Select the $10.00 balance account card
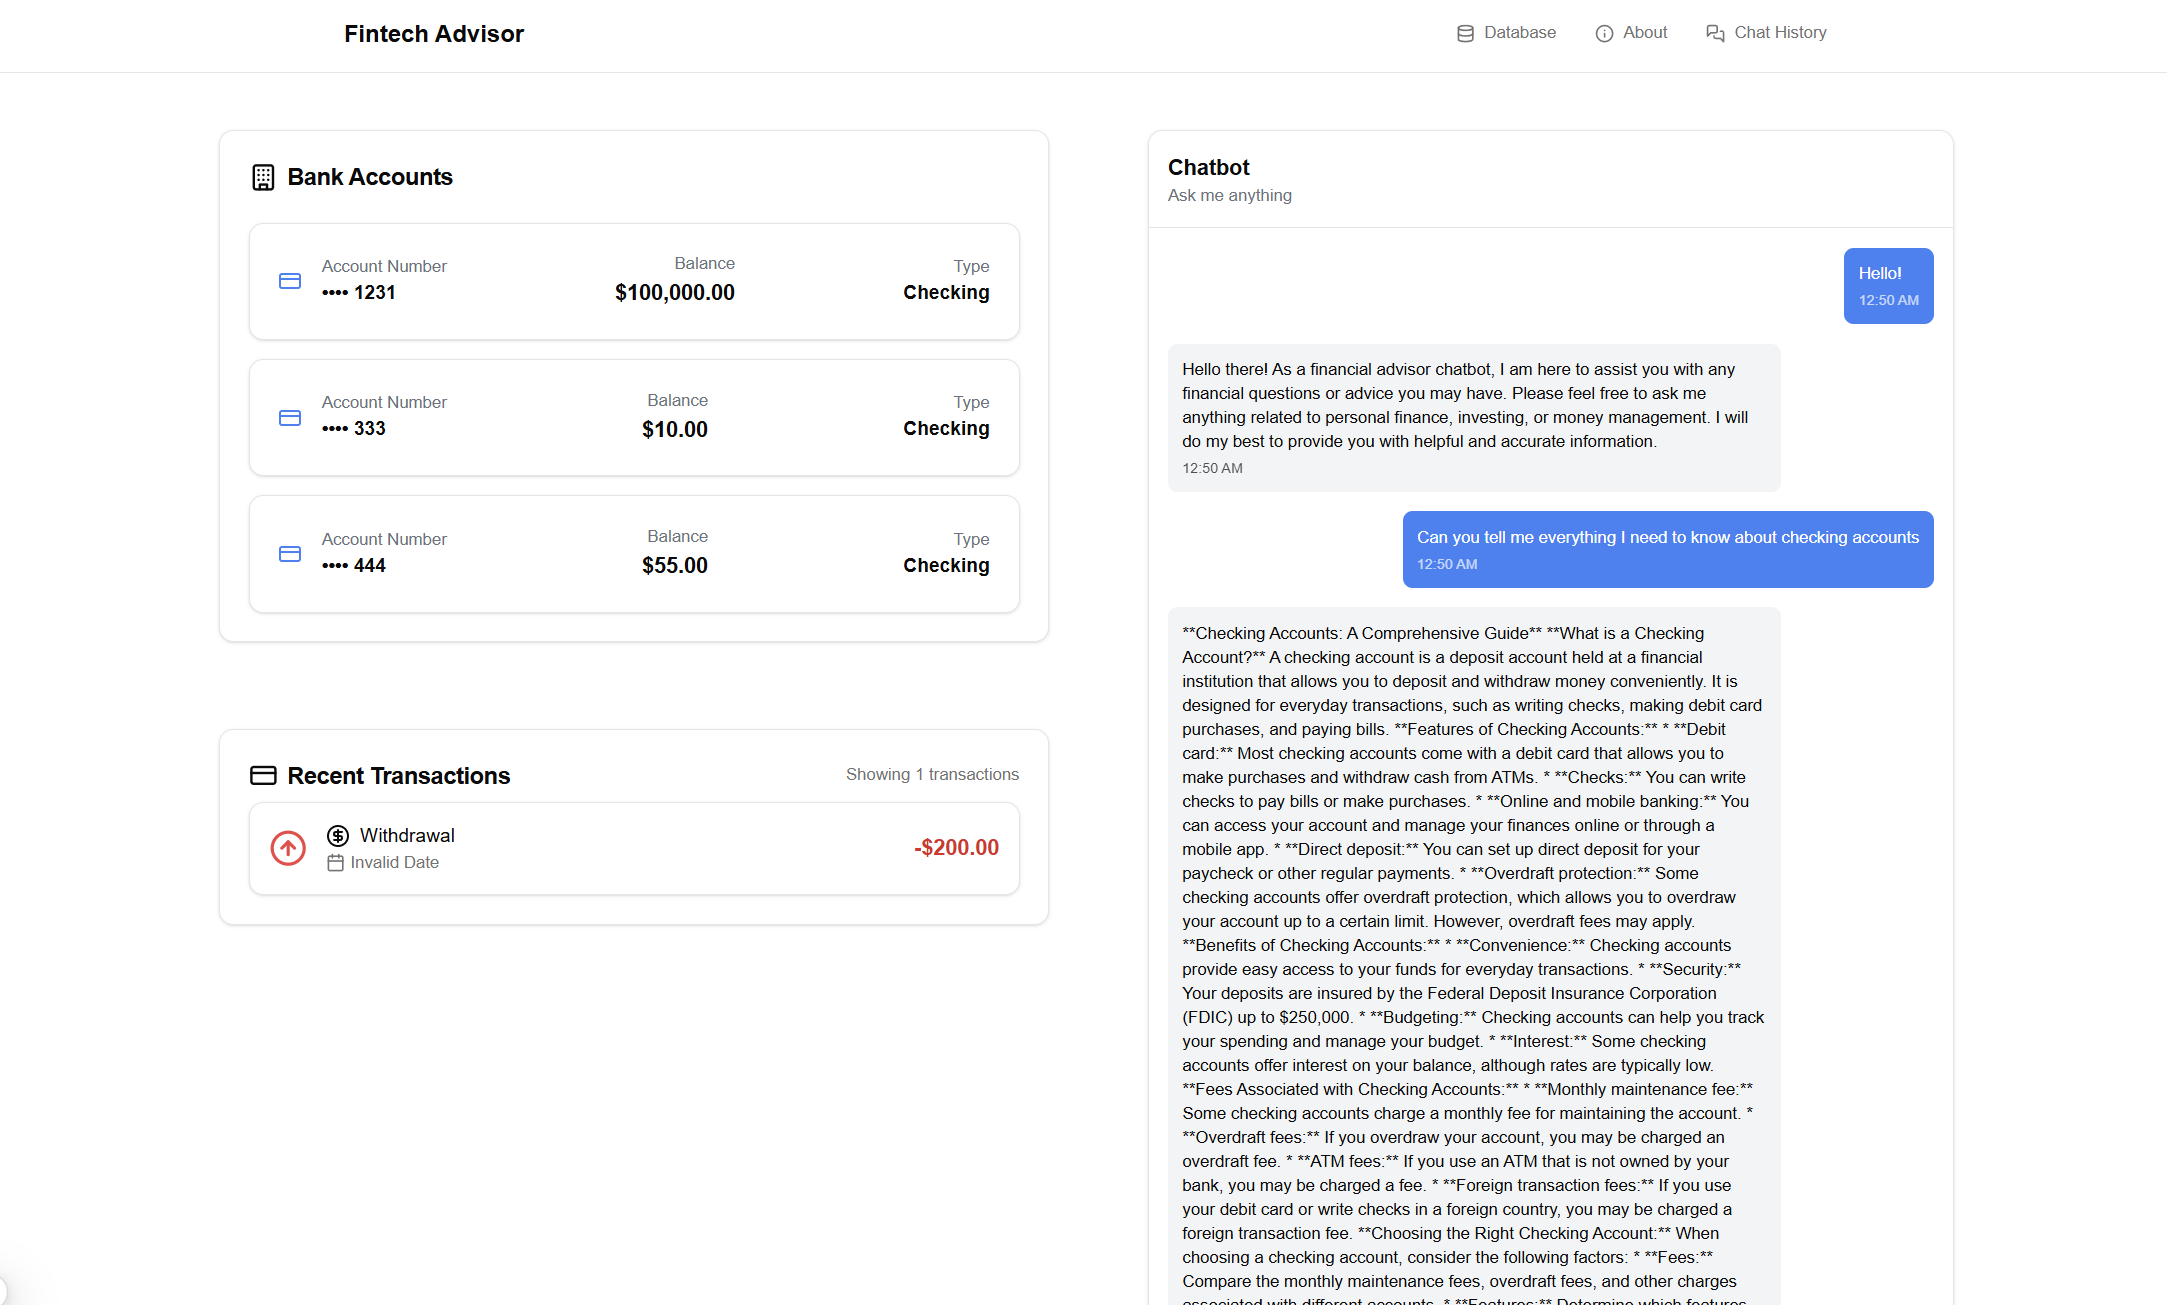This screenshot has height=1305, width=2167. (x=634, y=417)
